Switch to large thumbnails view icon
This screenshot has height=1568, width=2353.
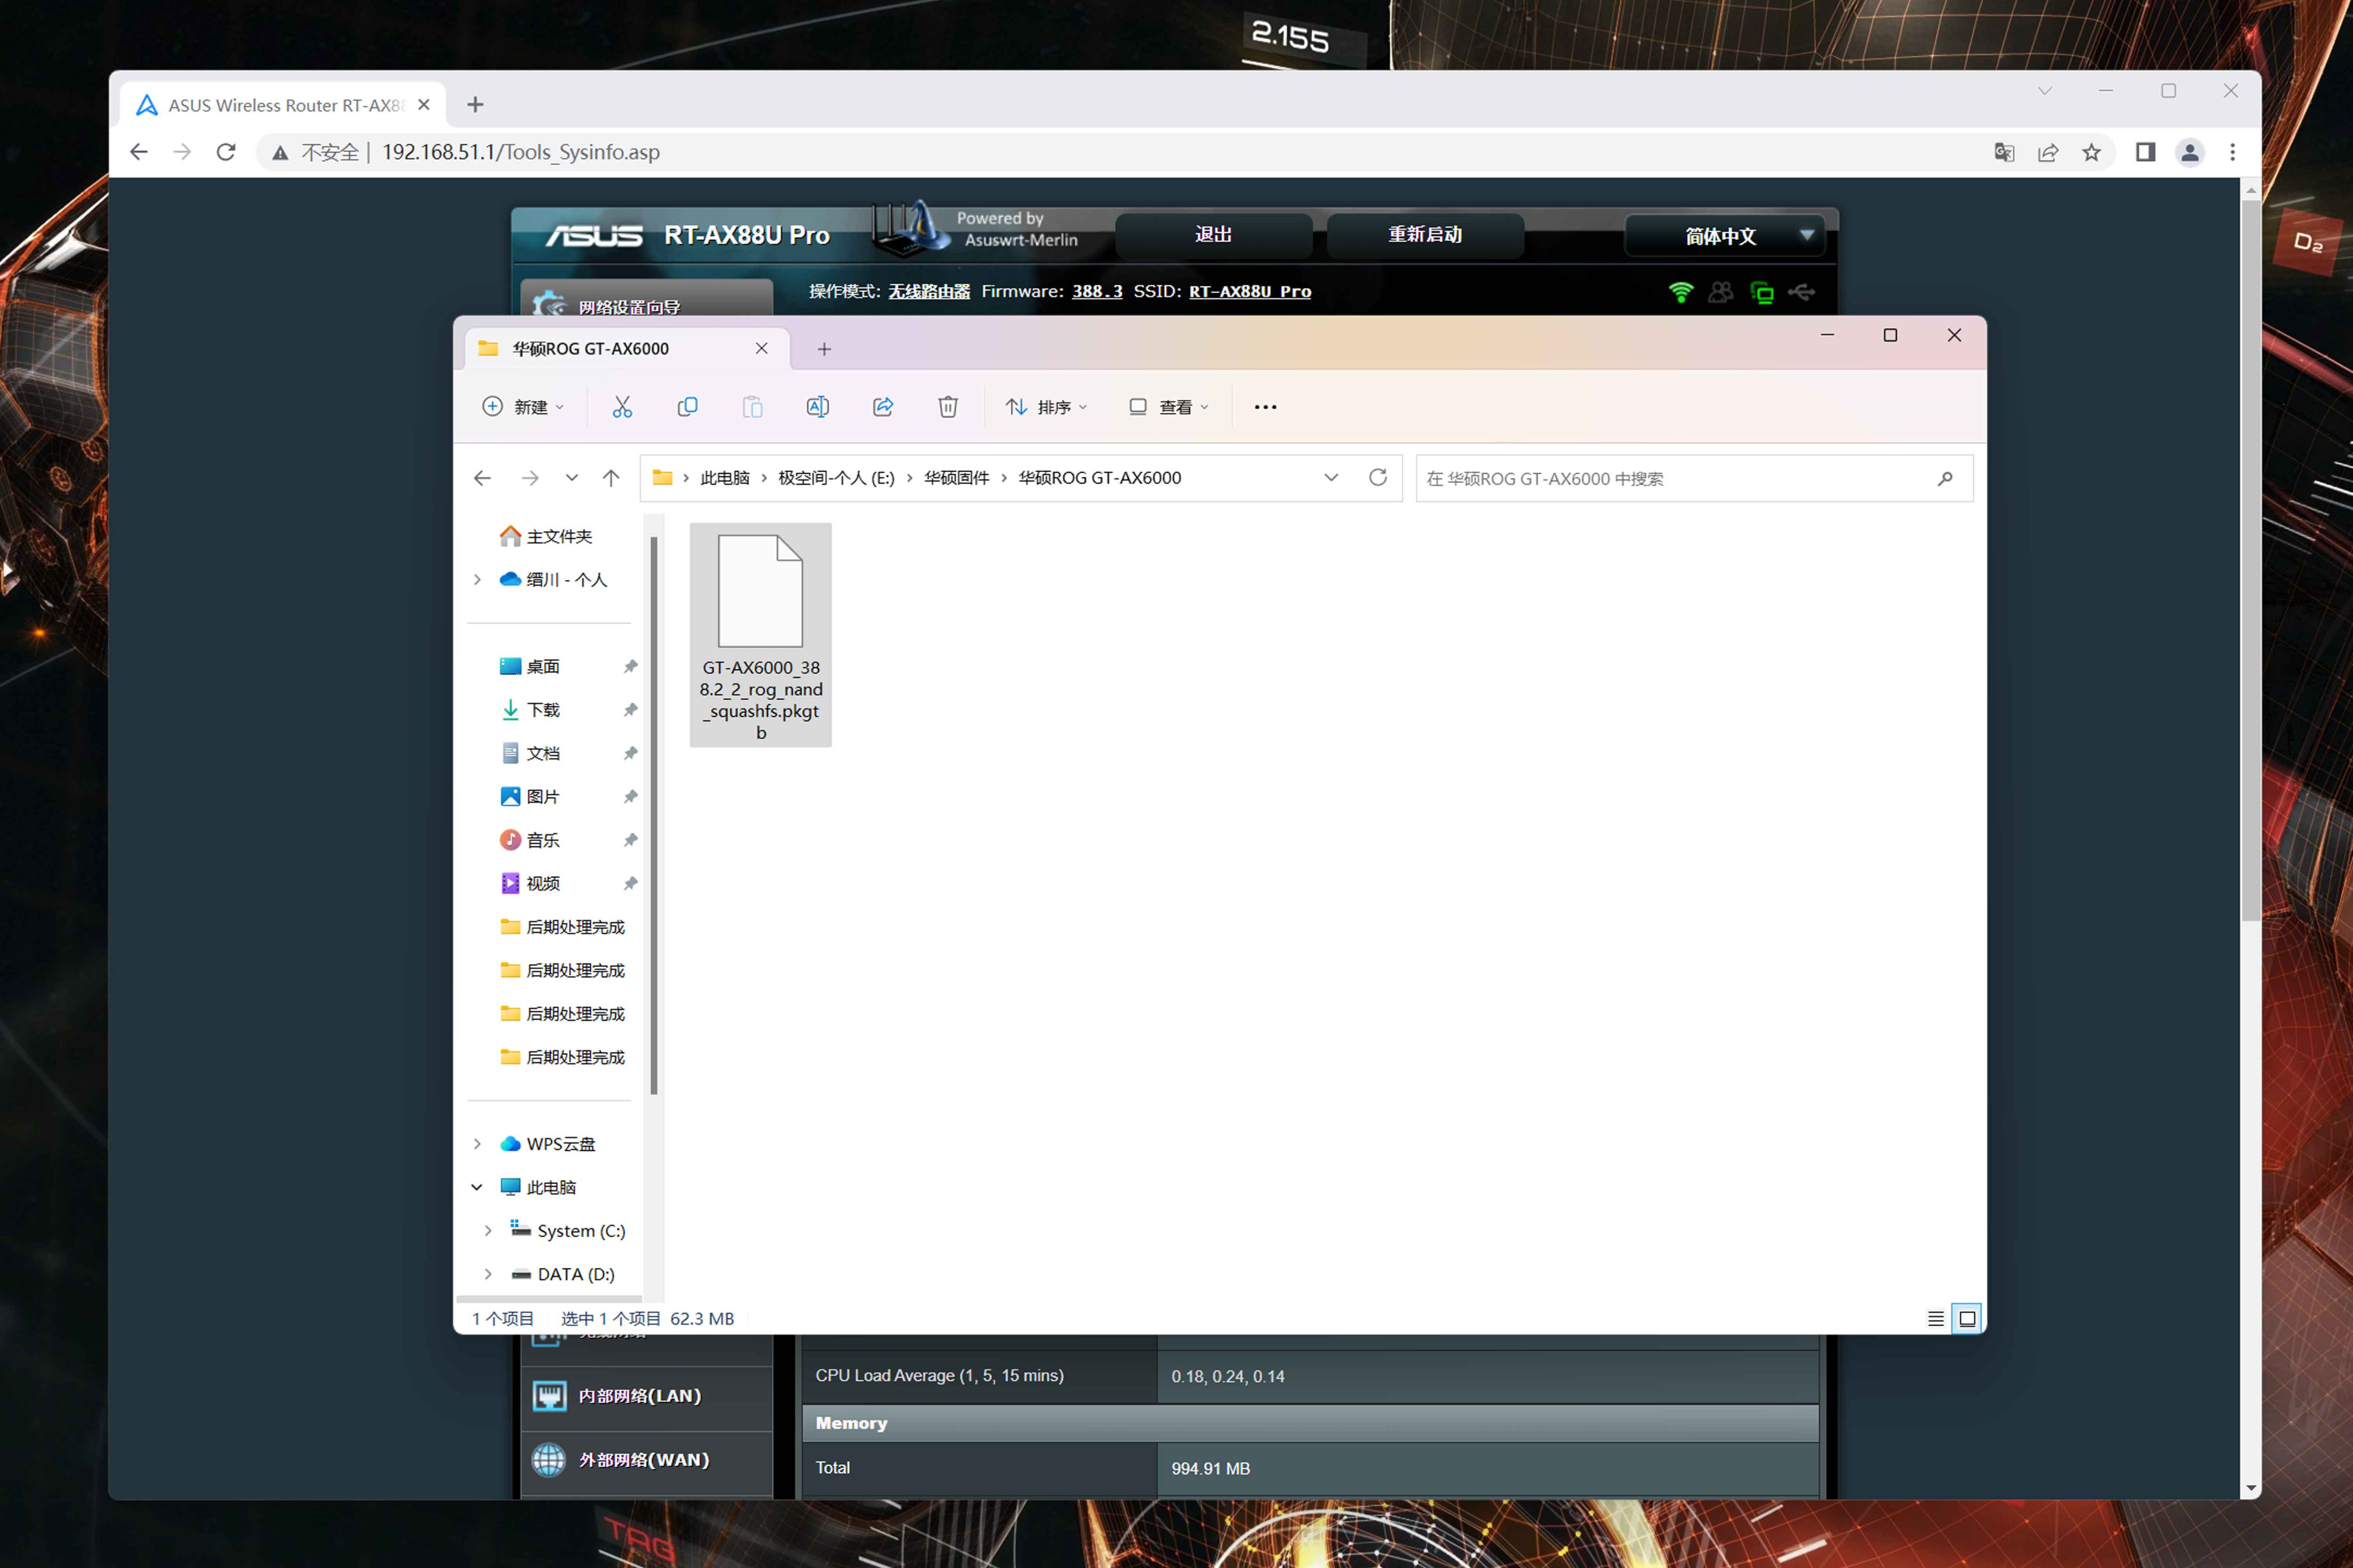click(1966, 1318)
